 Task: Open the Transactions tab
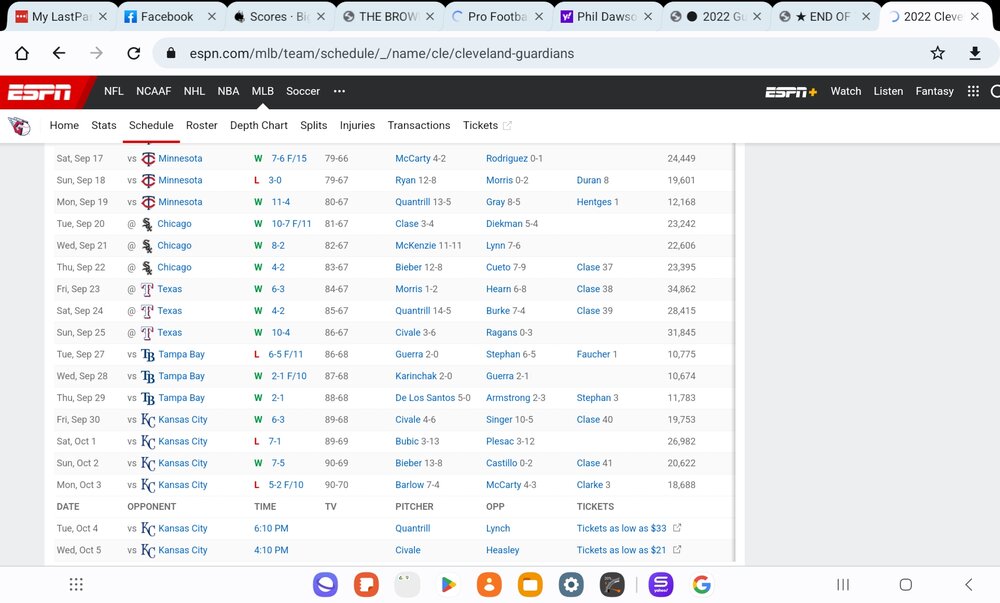coord(419,126)
